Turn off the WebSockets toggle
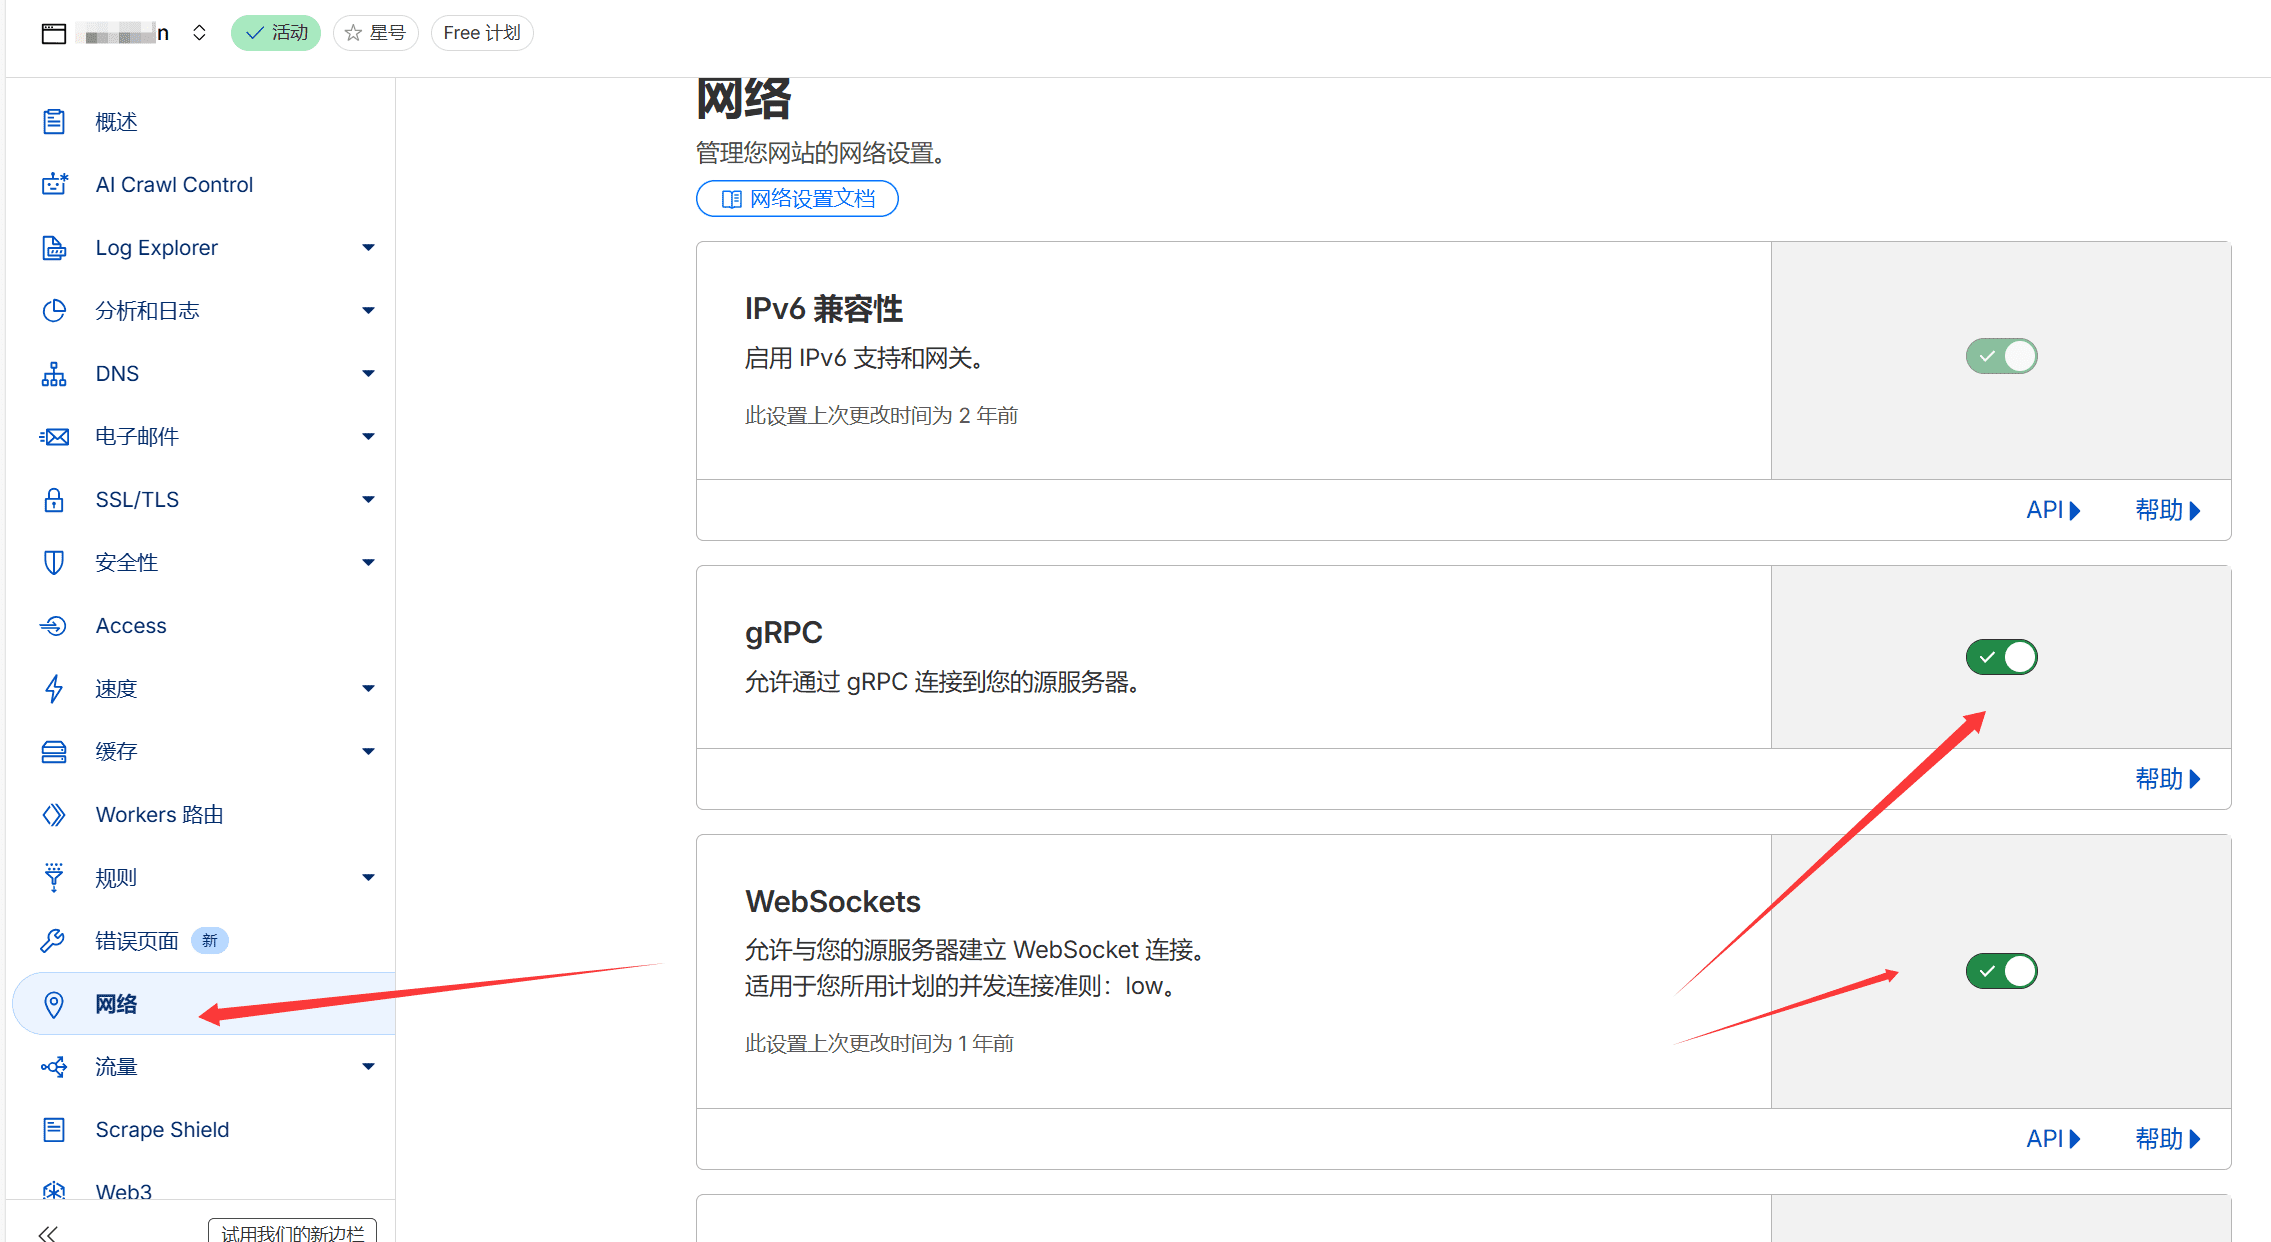Viewport: 2271px width, 1242px height. tap(2001, 971)
